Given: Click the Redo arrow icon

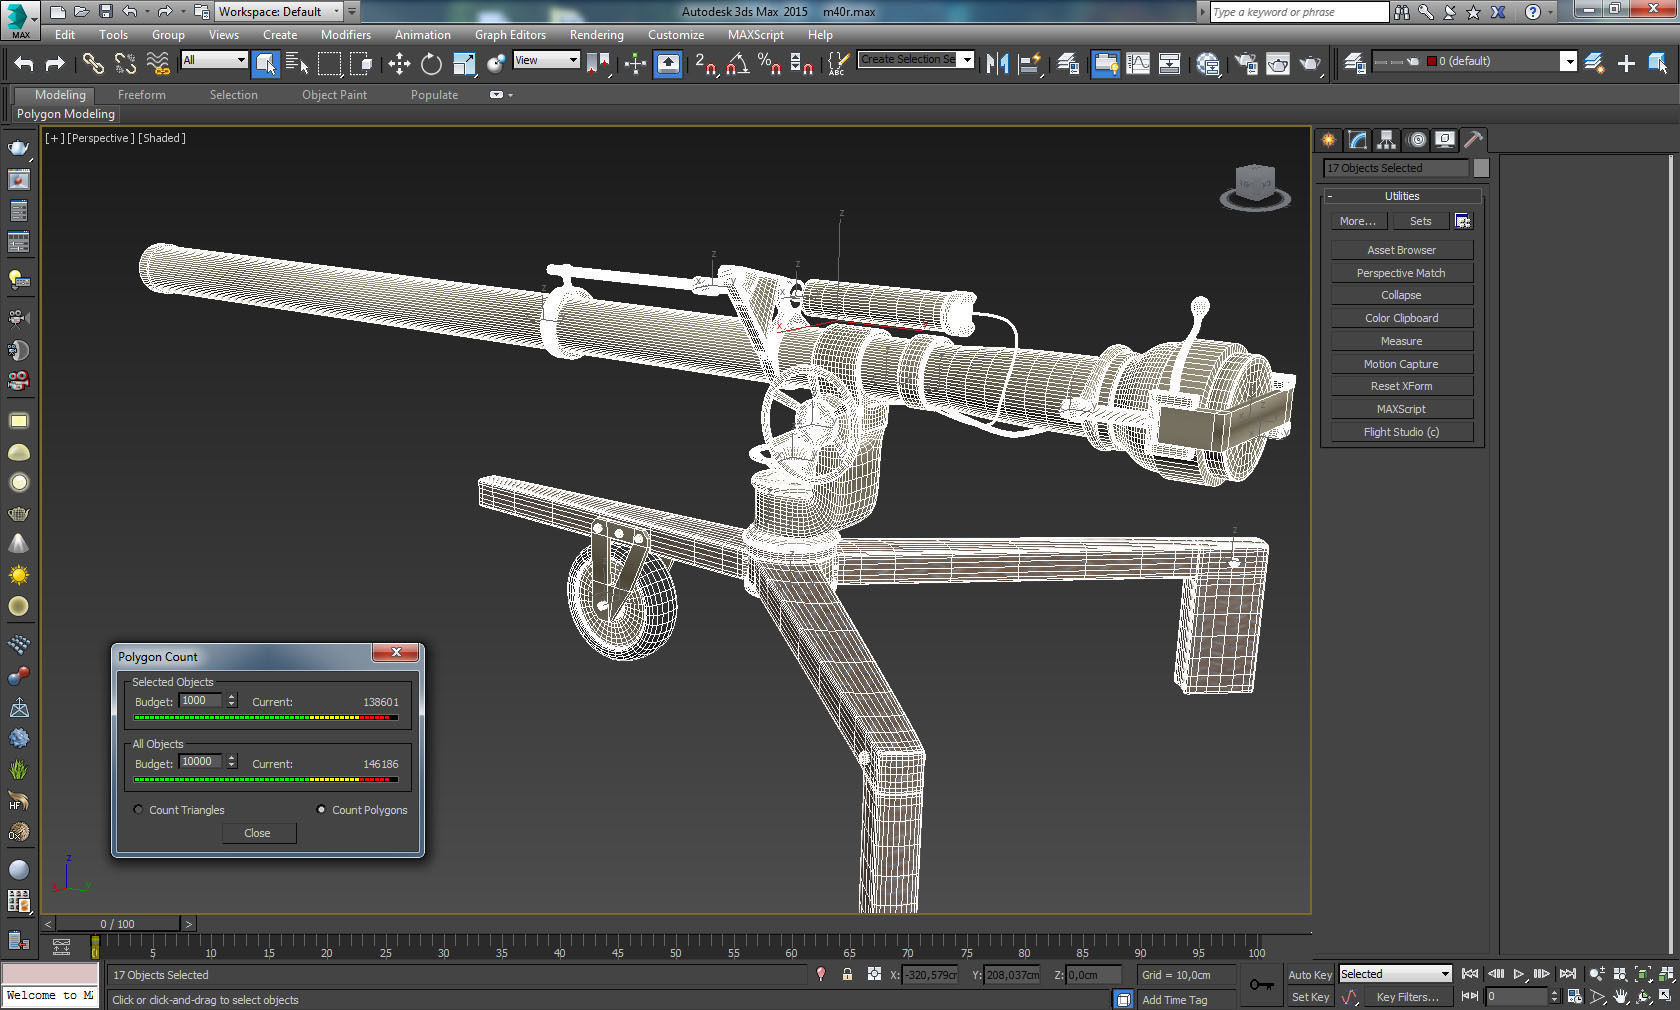Looking at the screenshot, I should (x=55, y=64).
